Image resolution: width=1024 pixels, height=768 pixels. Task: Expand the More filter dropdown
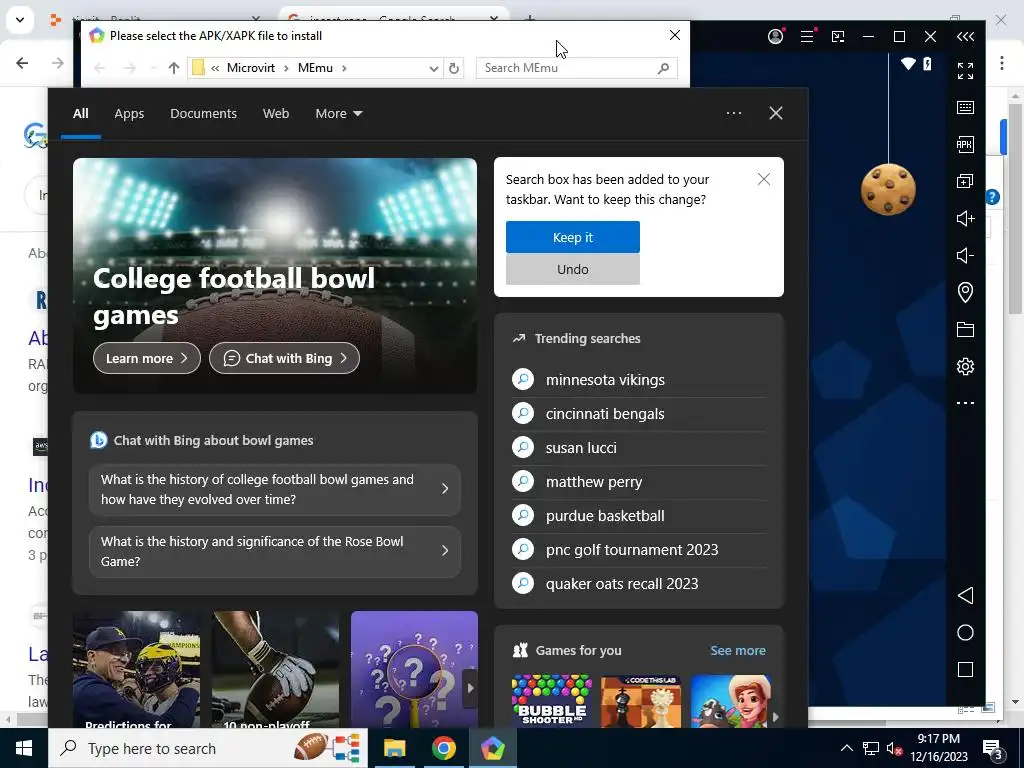coord(338,114)
